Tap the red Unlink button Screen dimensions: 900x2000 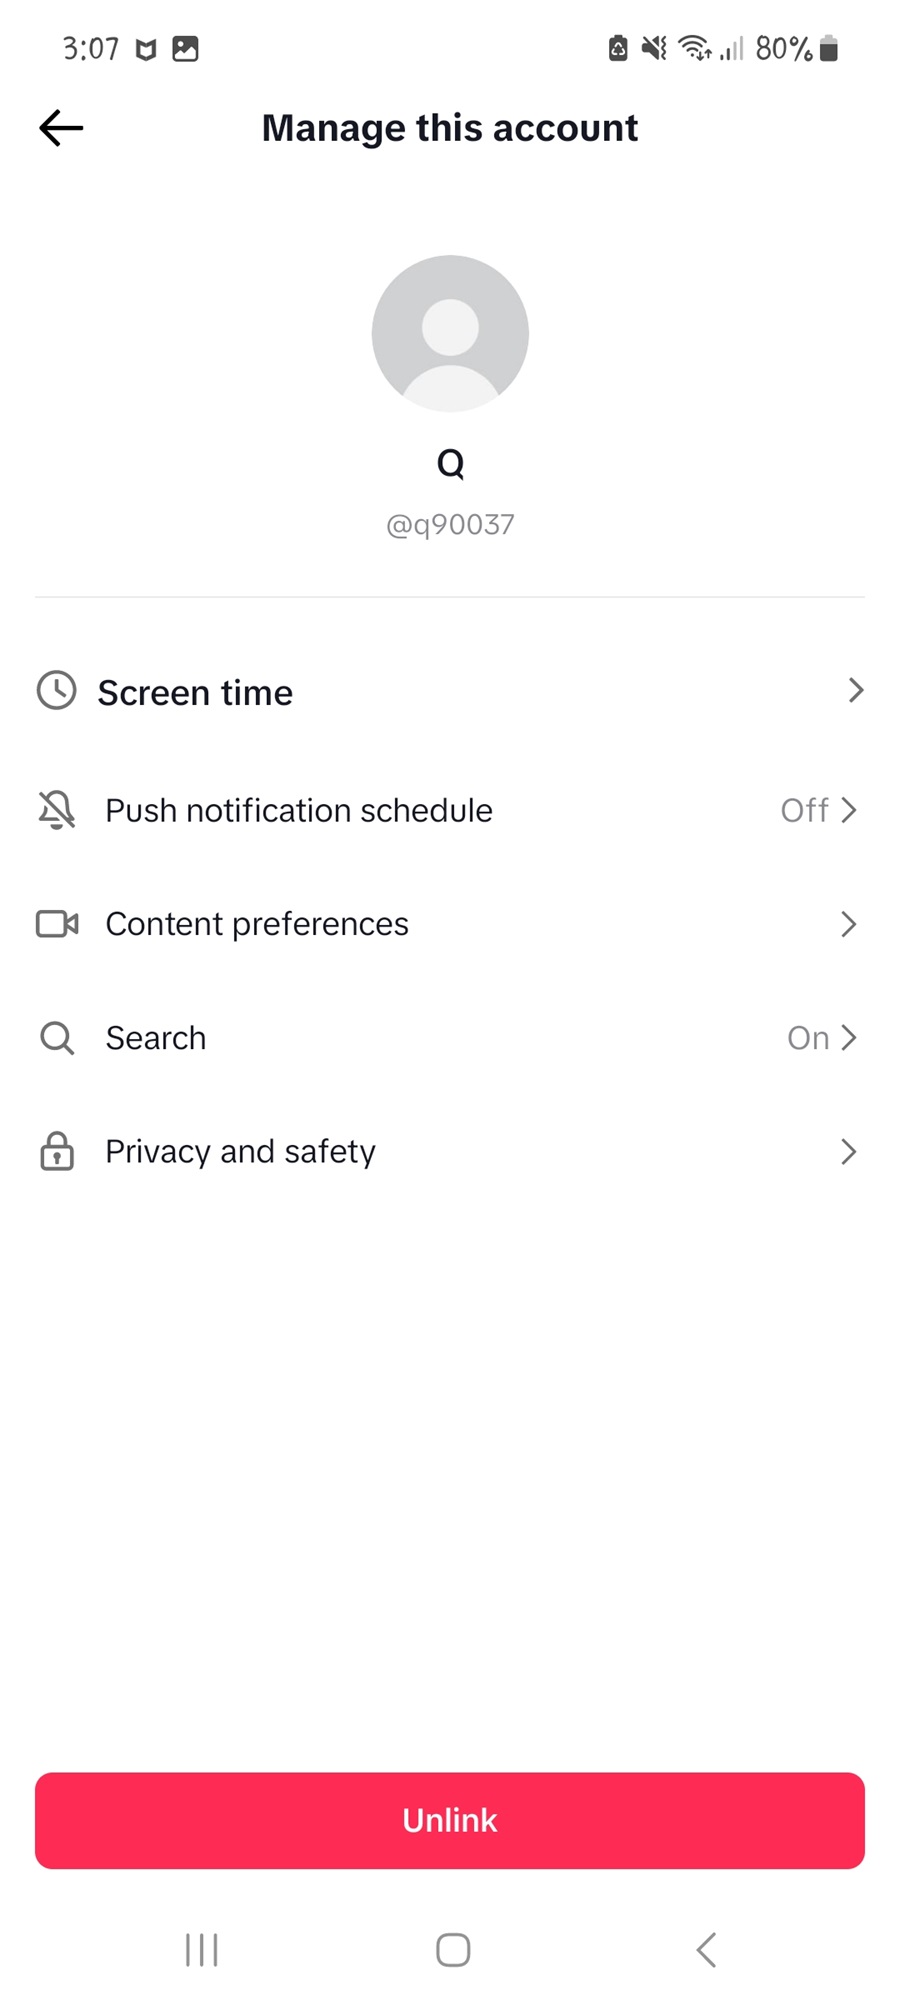(x=450, y=1821)
